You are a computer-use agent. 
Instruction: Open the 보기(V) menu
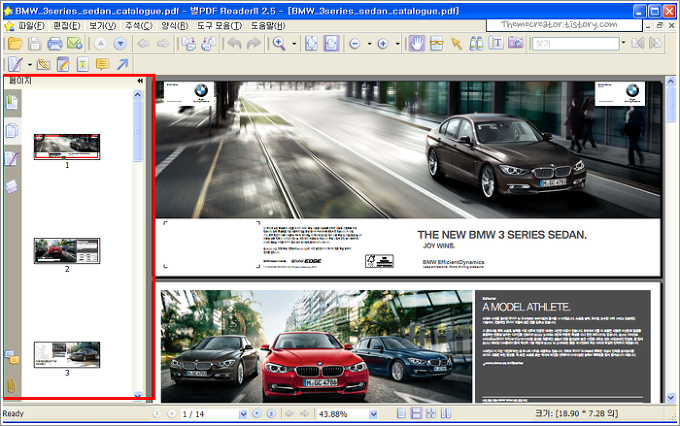103,26
